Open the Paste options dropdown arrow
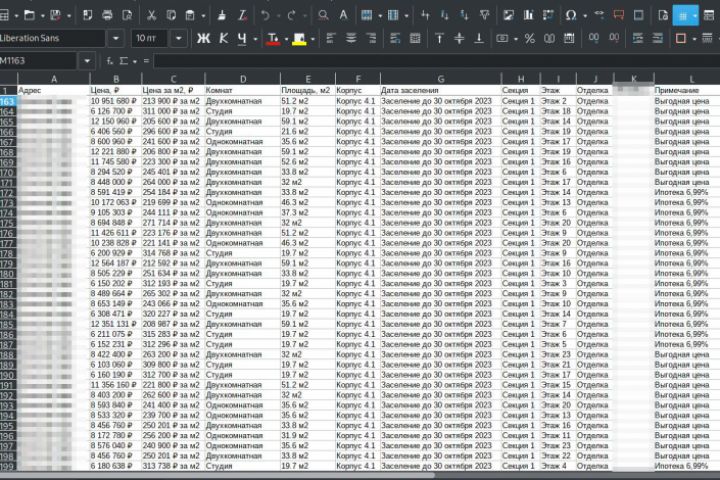Screen dimensions: 720x480 tap(203, 15)
